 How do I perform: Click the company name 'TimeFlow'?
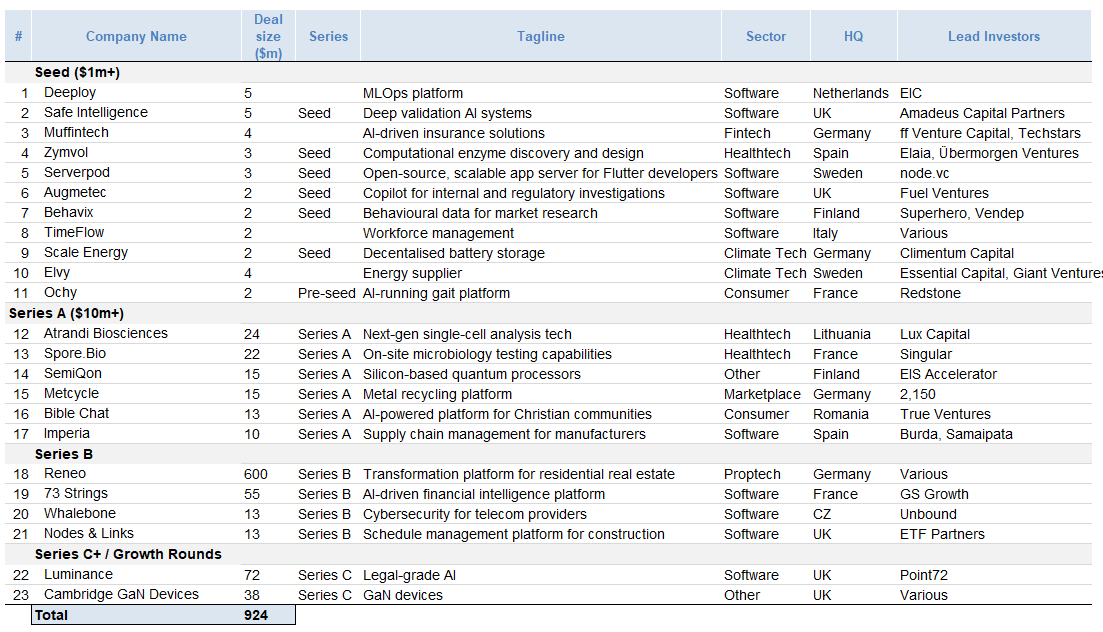[74, 233]
